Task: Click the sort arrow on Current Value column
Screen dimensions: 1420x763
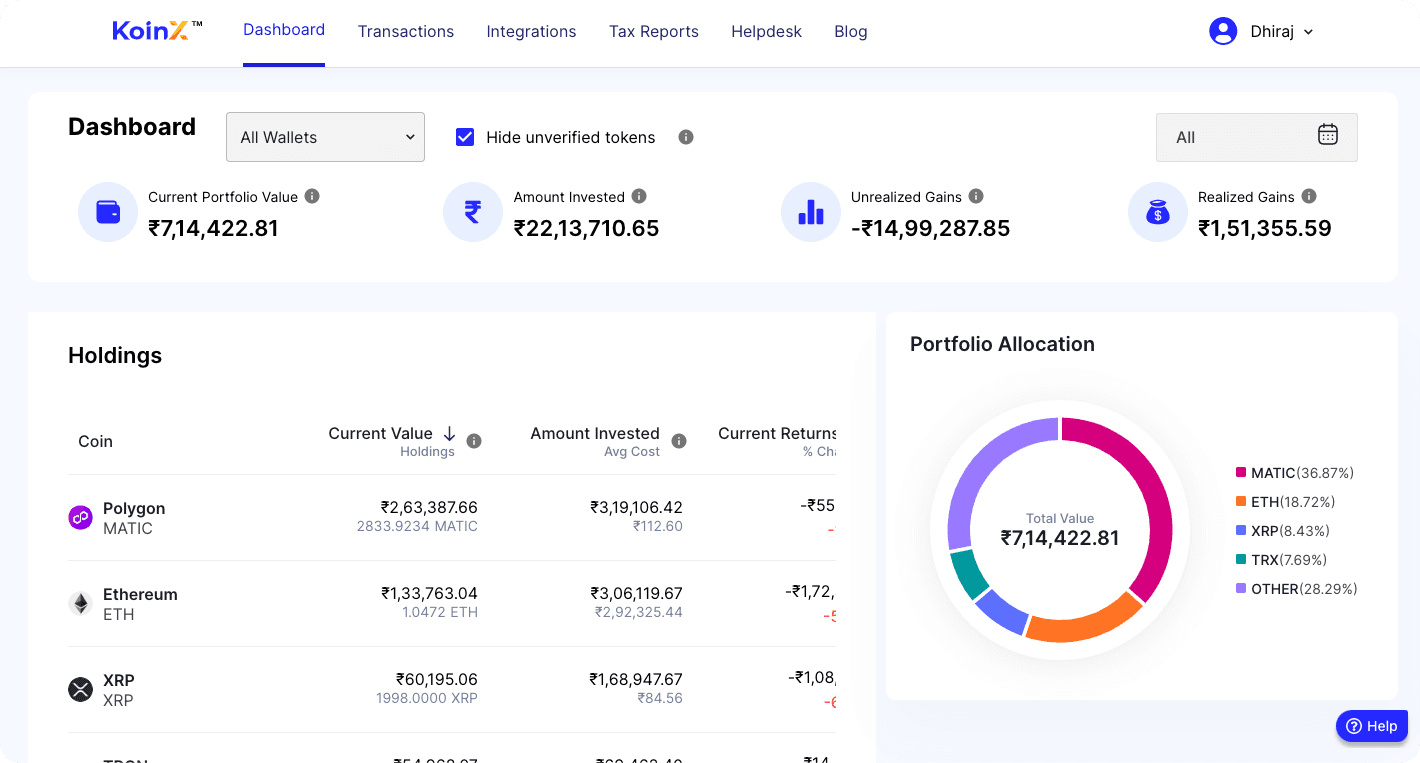Action: click(x=449, y=433)
